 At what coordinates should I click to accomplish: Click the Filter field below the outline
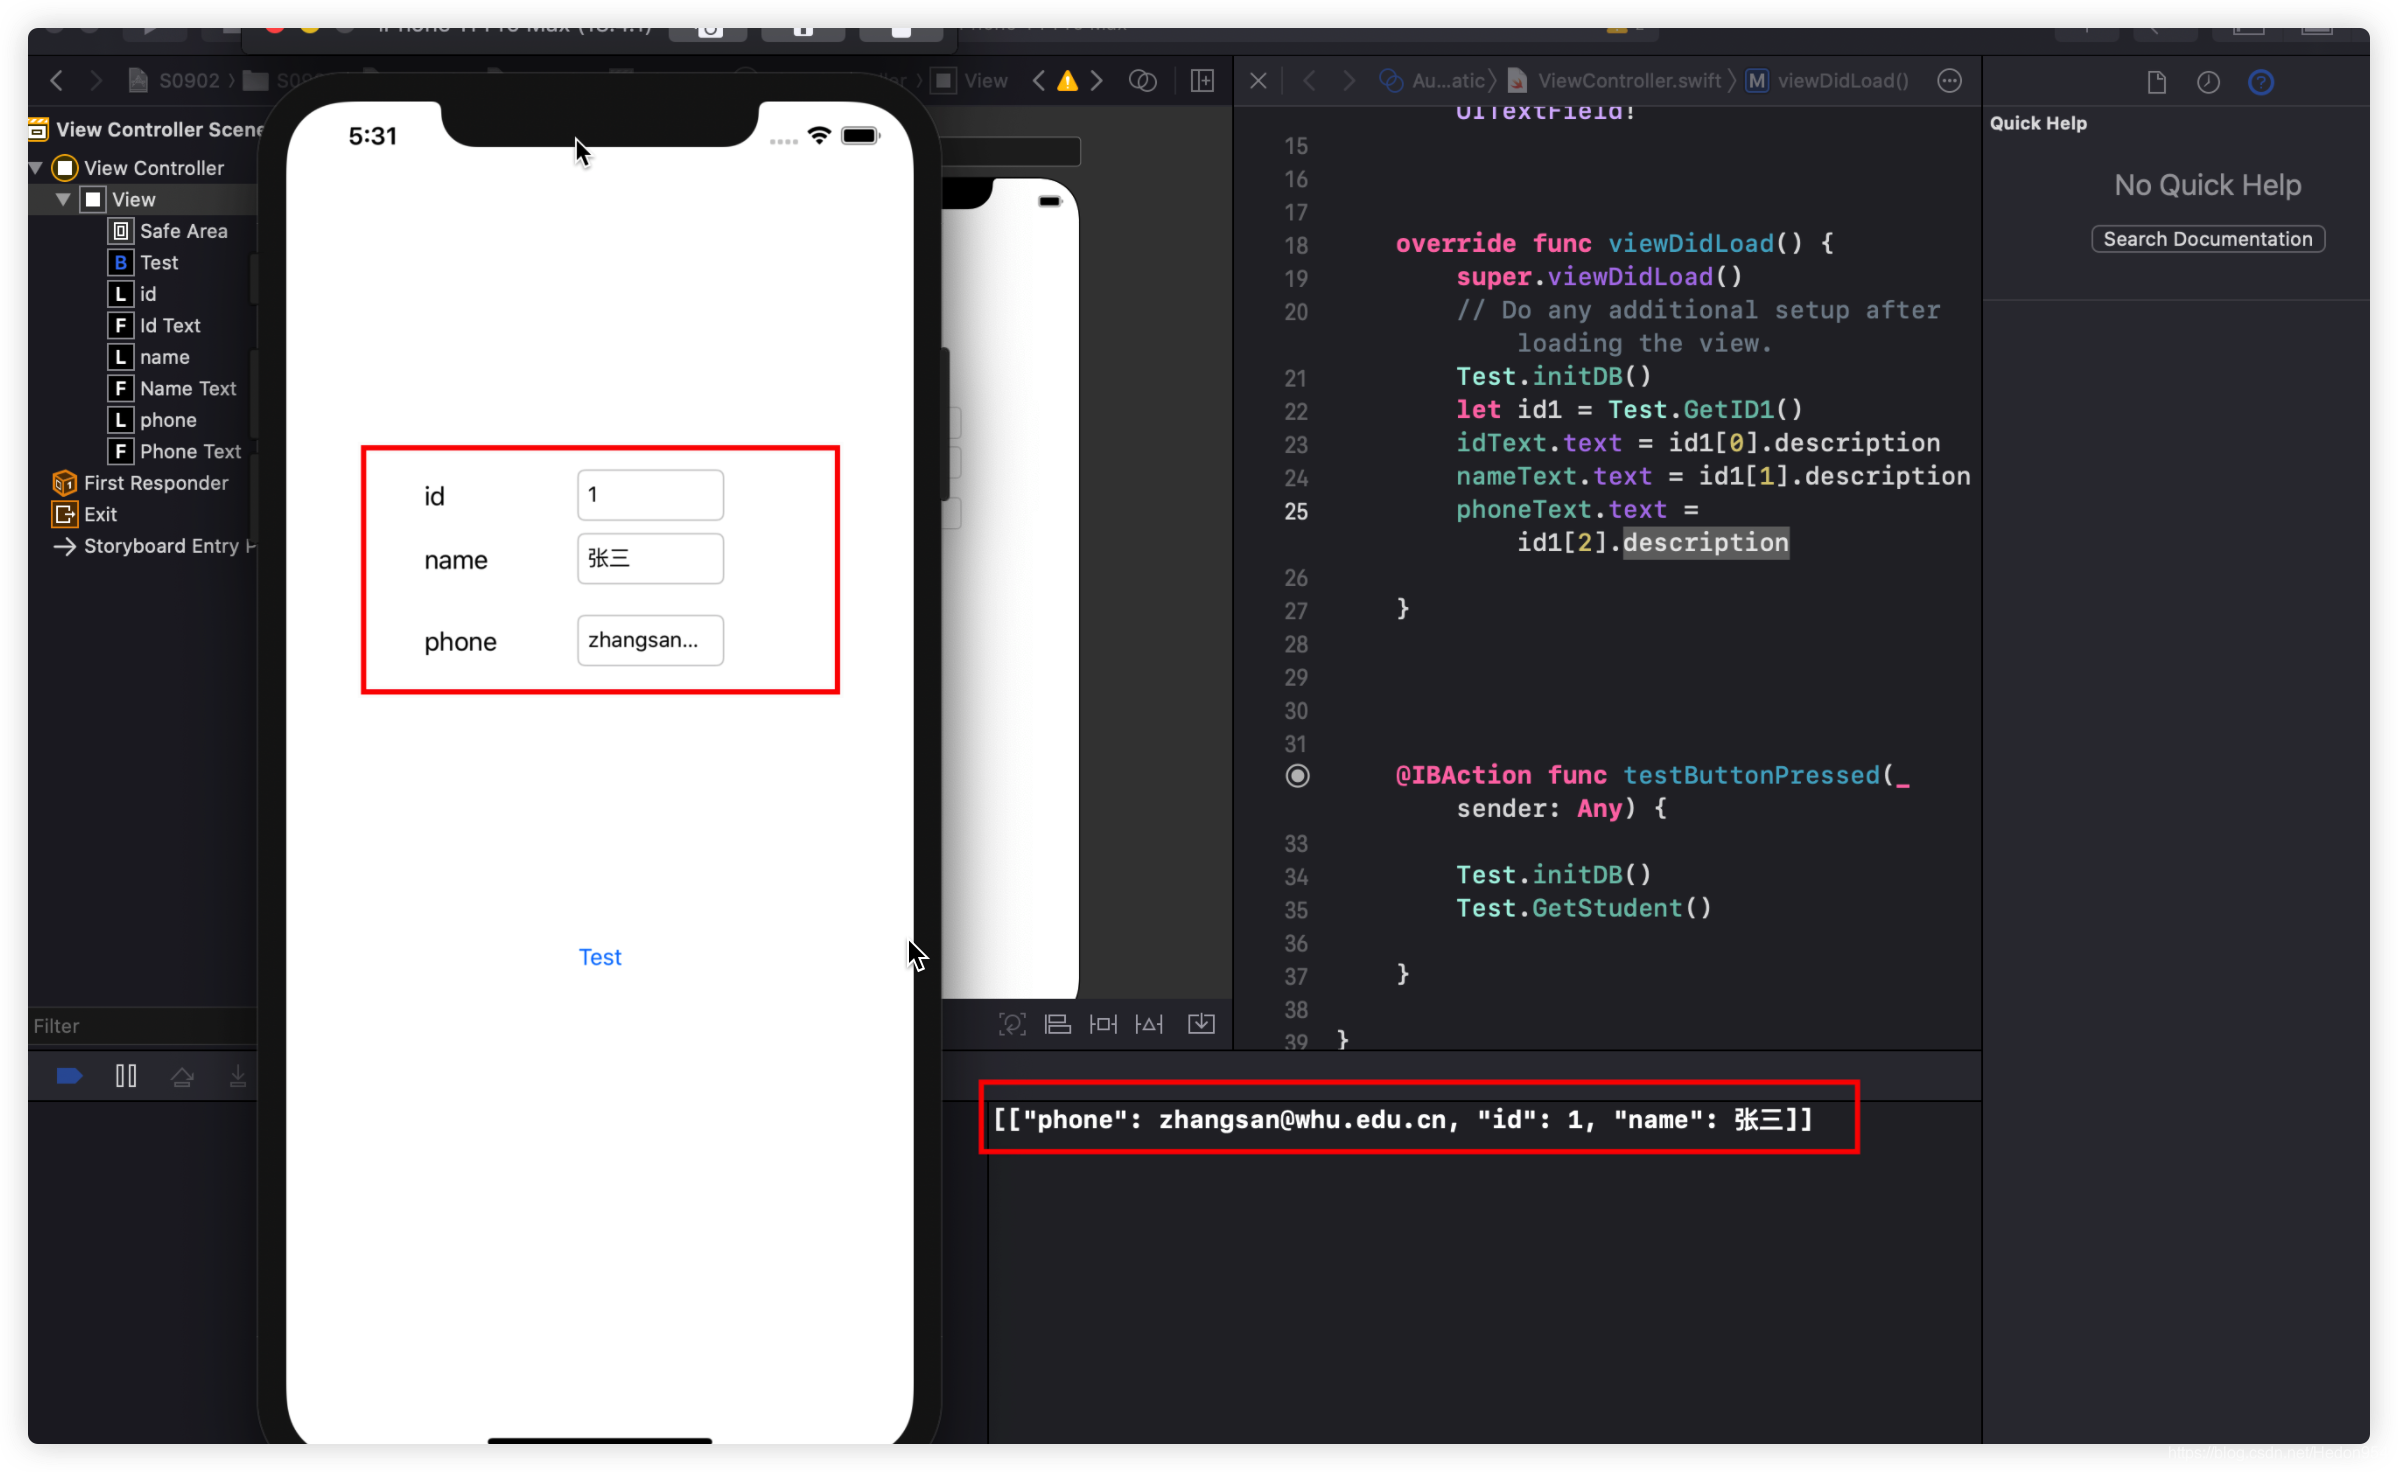pos(140,1025)
